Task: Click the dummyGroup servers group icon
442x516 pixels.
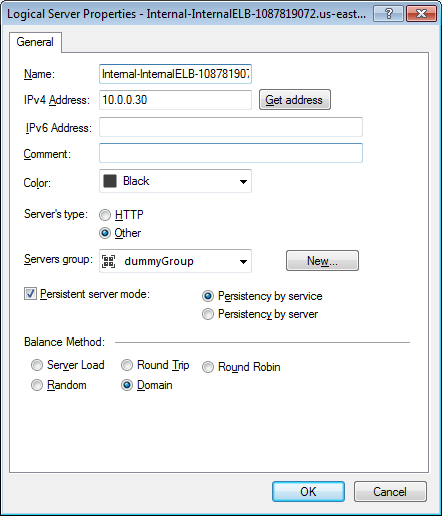Action: pos(109,261)
